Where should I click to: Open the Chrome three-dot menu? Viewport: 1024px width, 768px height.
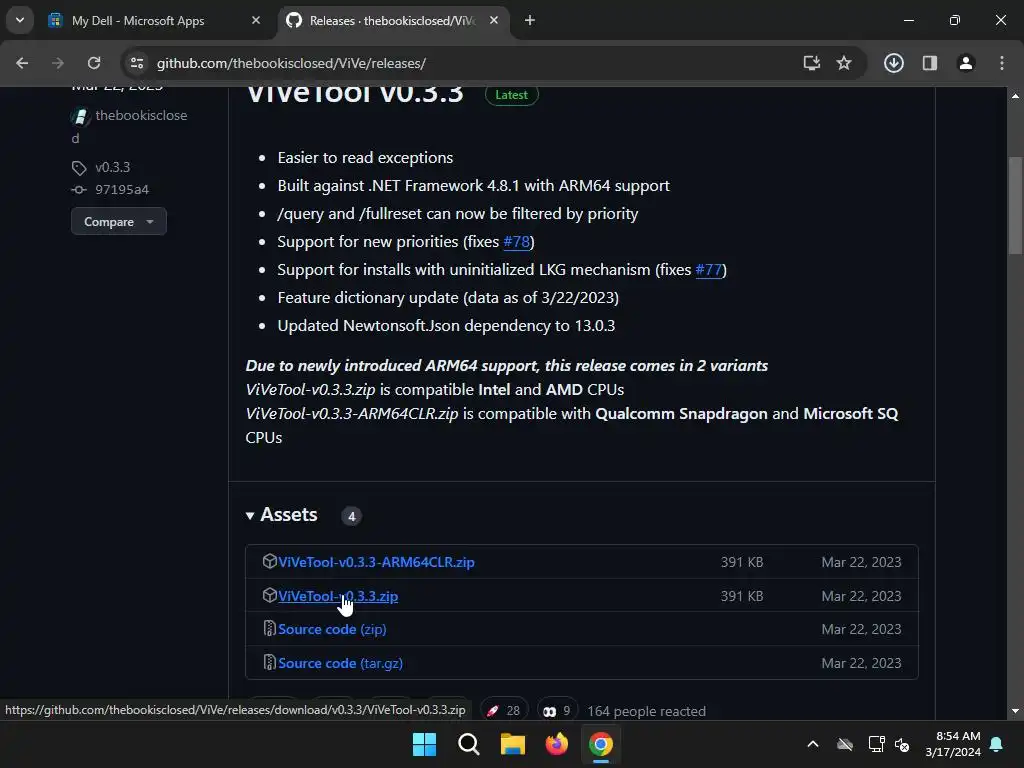tap(1002, 63)
